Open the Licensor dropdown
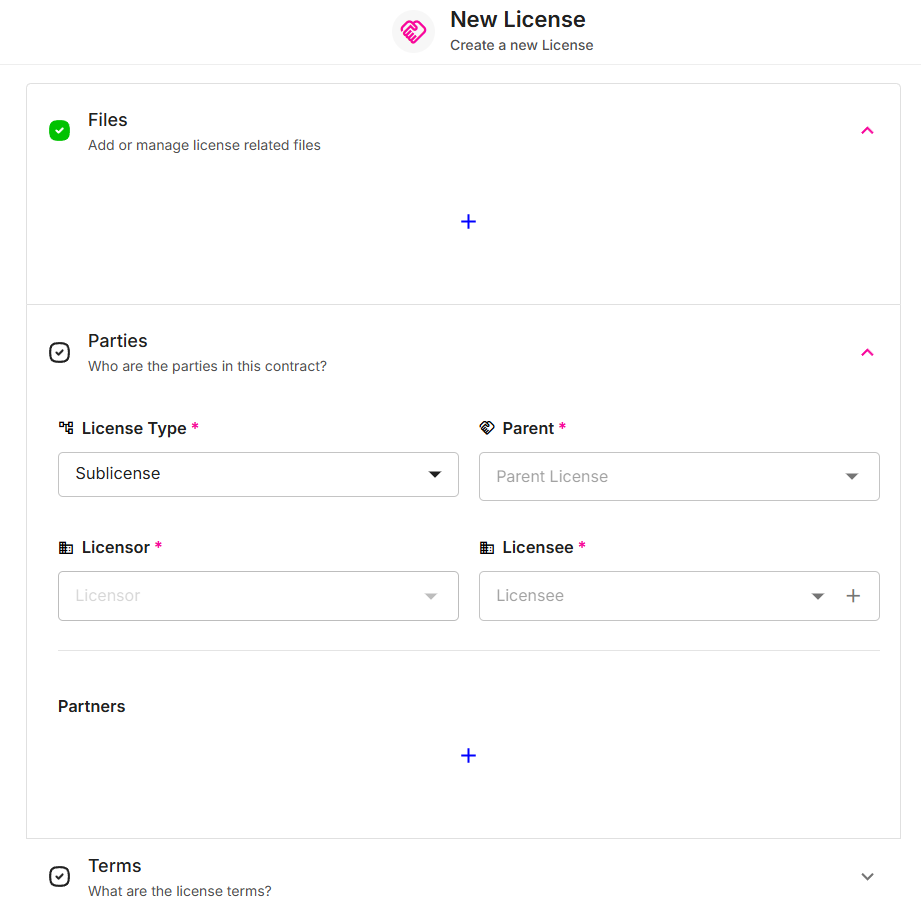This screenshot has width=921, height=908. (258, 596)
